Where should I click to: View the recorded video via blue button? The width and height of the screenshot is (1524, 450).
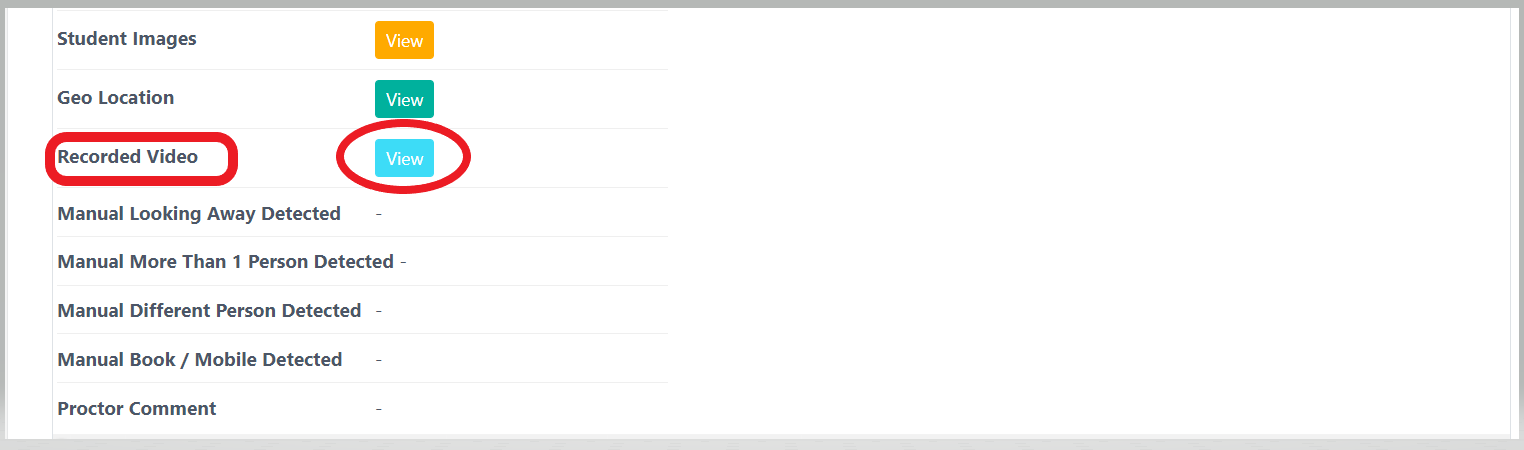404,159
